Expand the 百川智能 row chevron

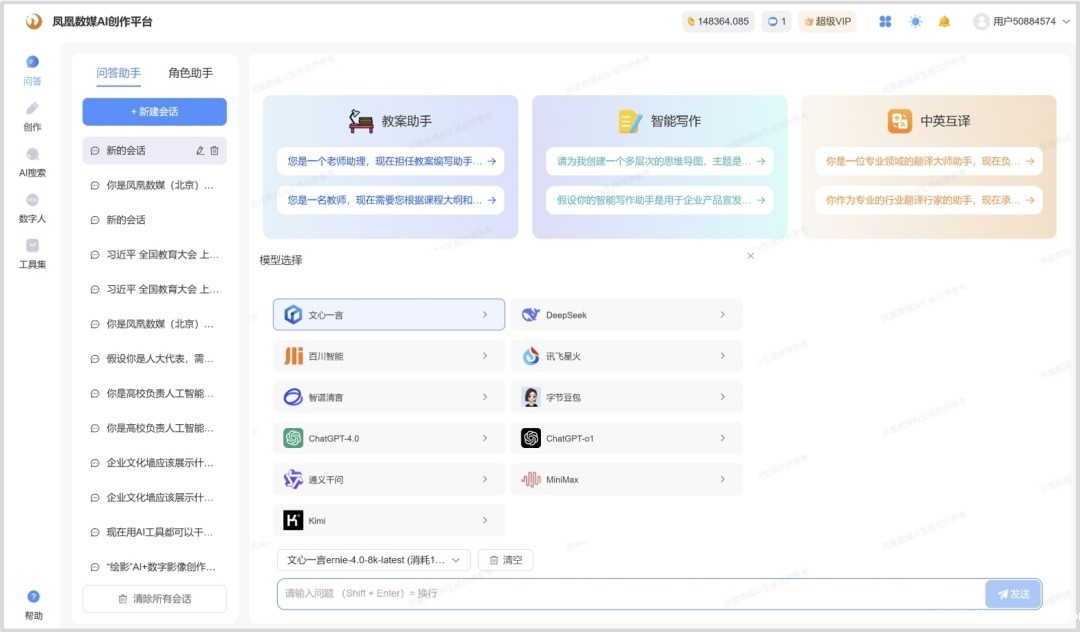point(485,356)
